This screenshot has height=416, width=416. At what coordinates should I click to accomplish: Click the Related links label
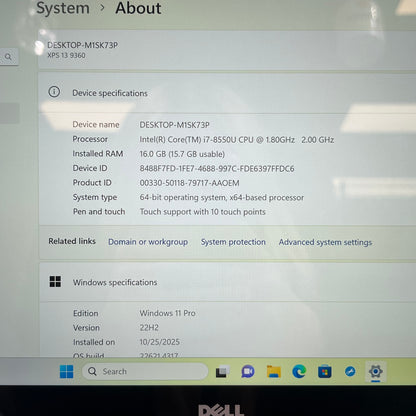72,241
